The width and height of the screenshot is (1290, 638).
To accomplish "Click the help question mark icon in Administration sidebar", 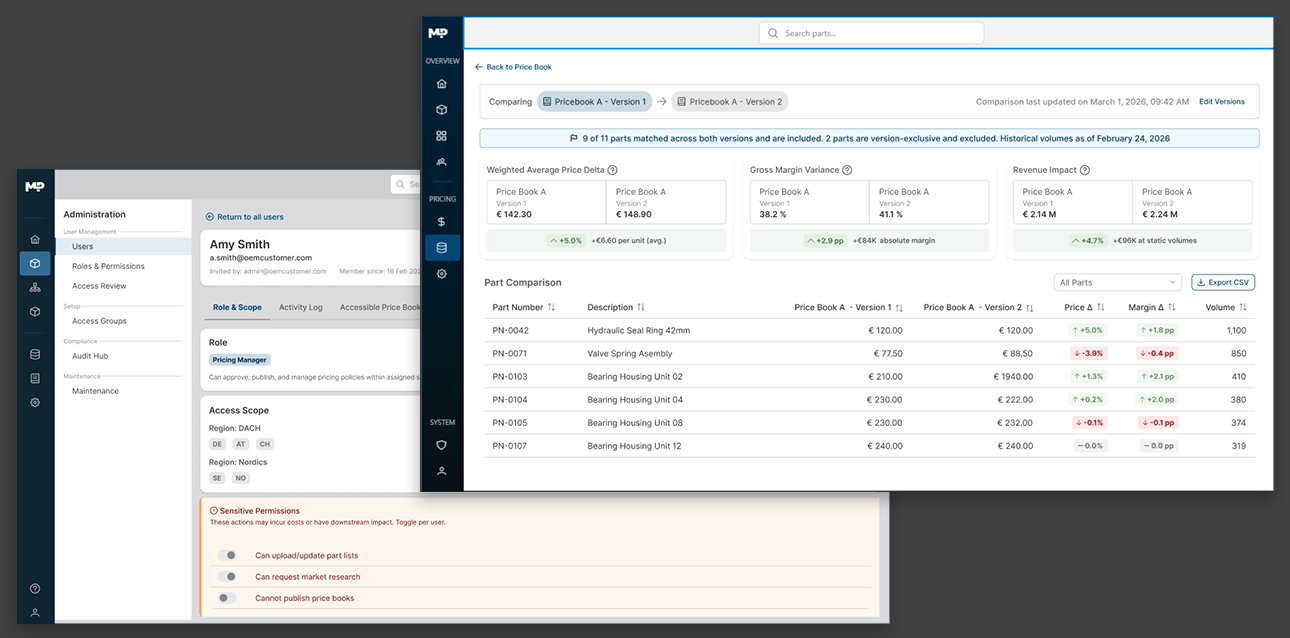I will pyautogui.click(x=35, y=589).
